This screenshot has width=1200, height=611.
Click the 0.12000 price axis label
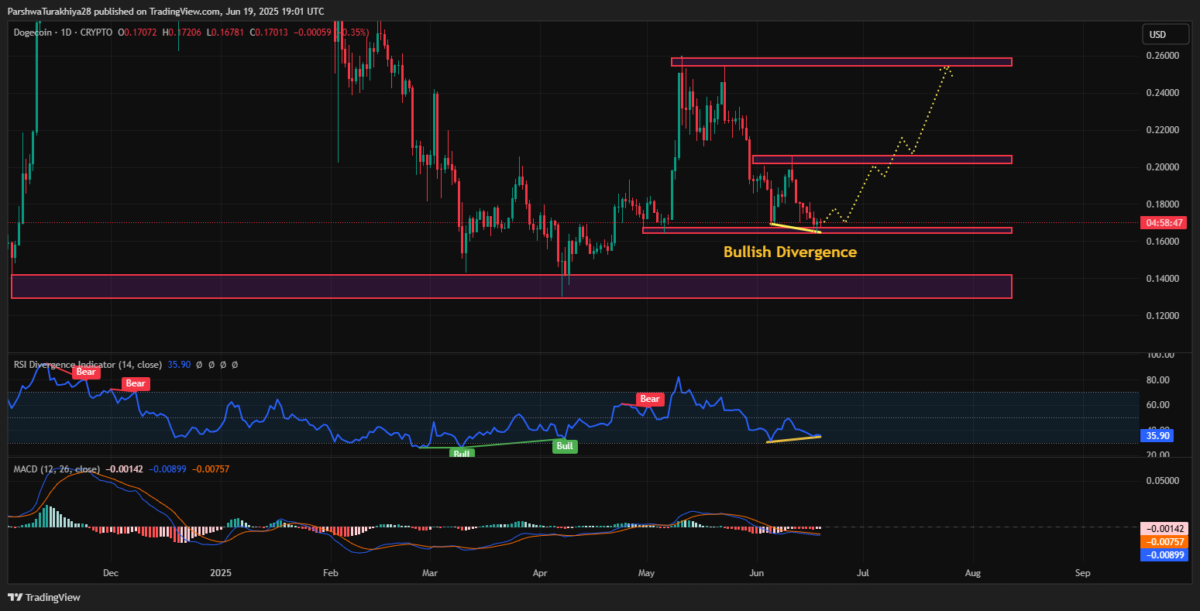(1162, 315)
